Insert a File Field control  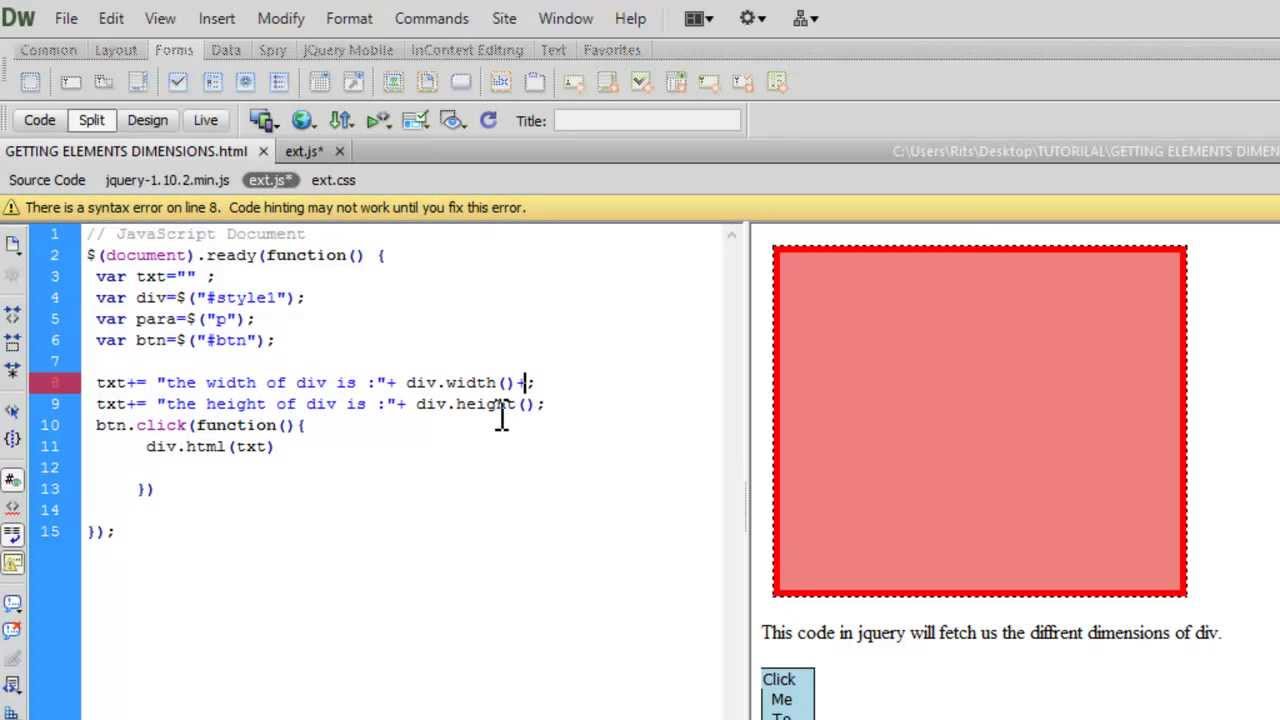[427, 82]
